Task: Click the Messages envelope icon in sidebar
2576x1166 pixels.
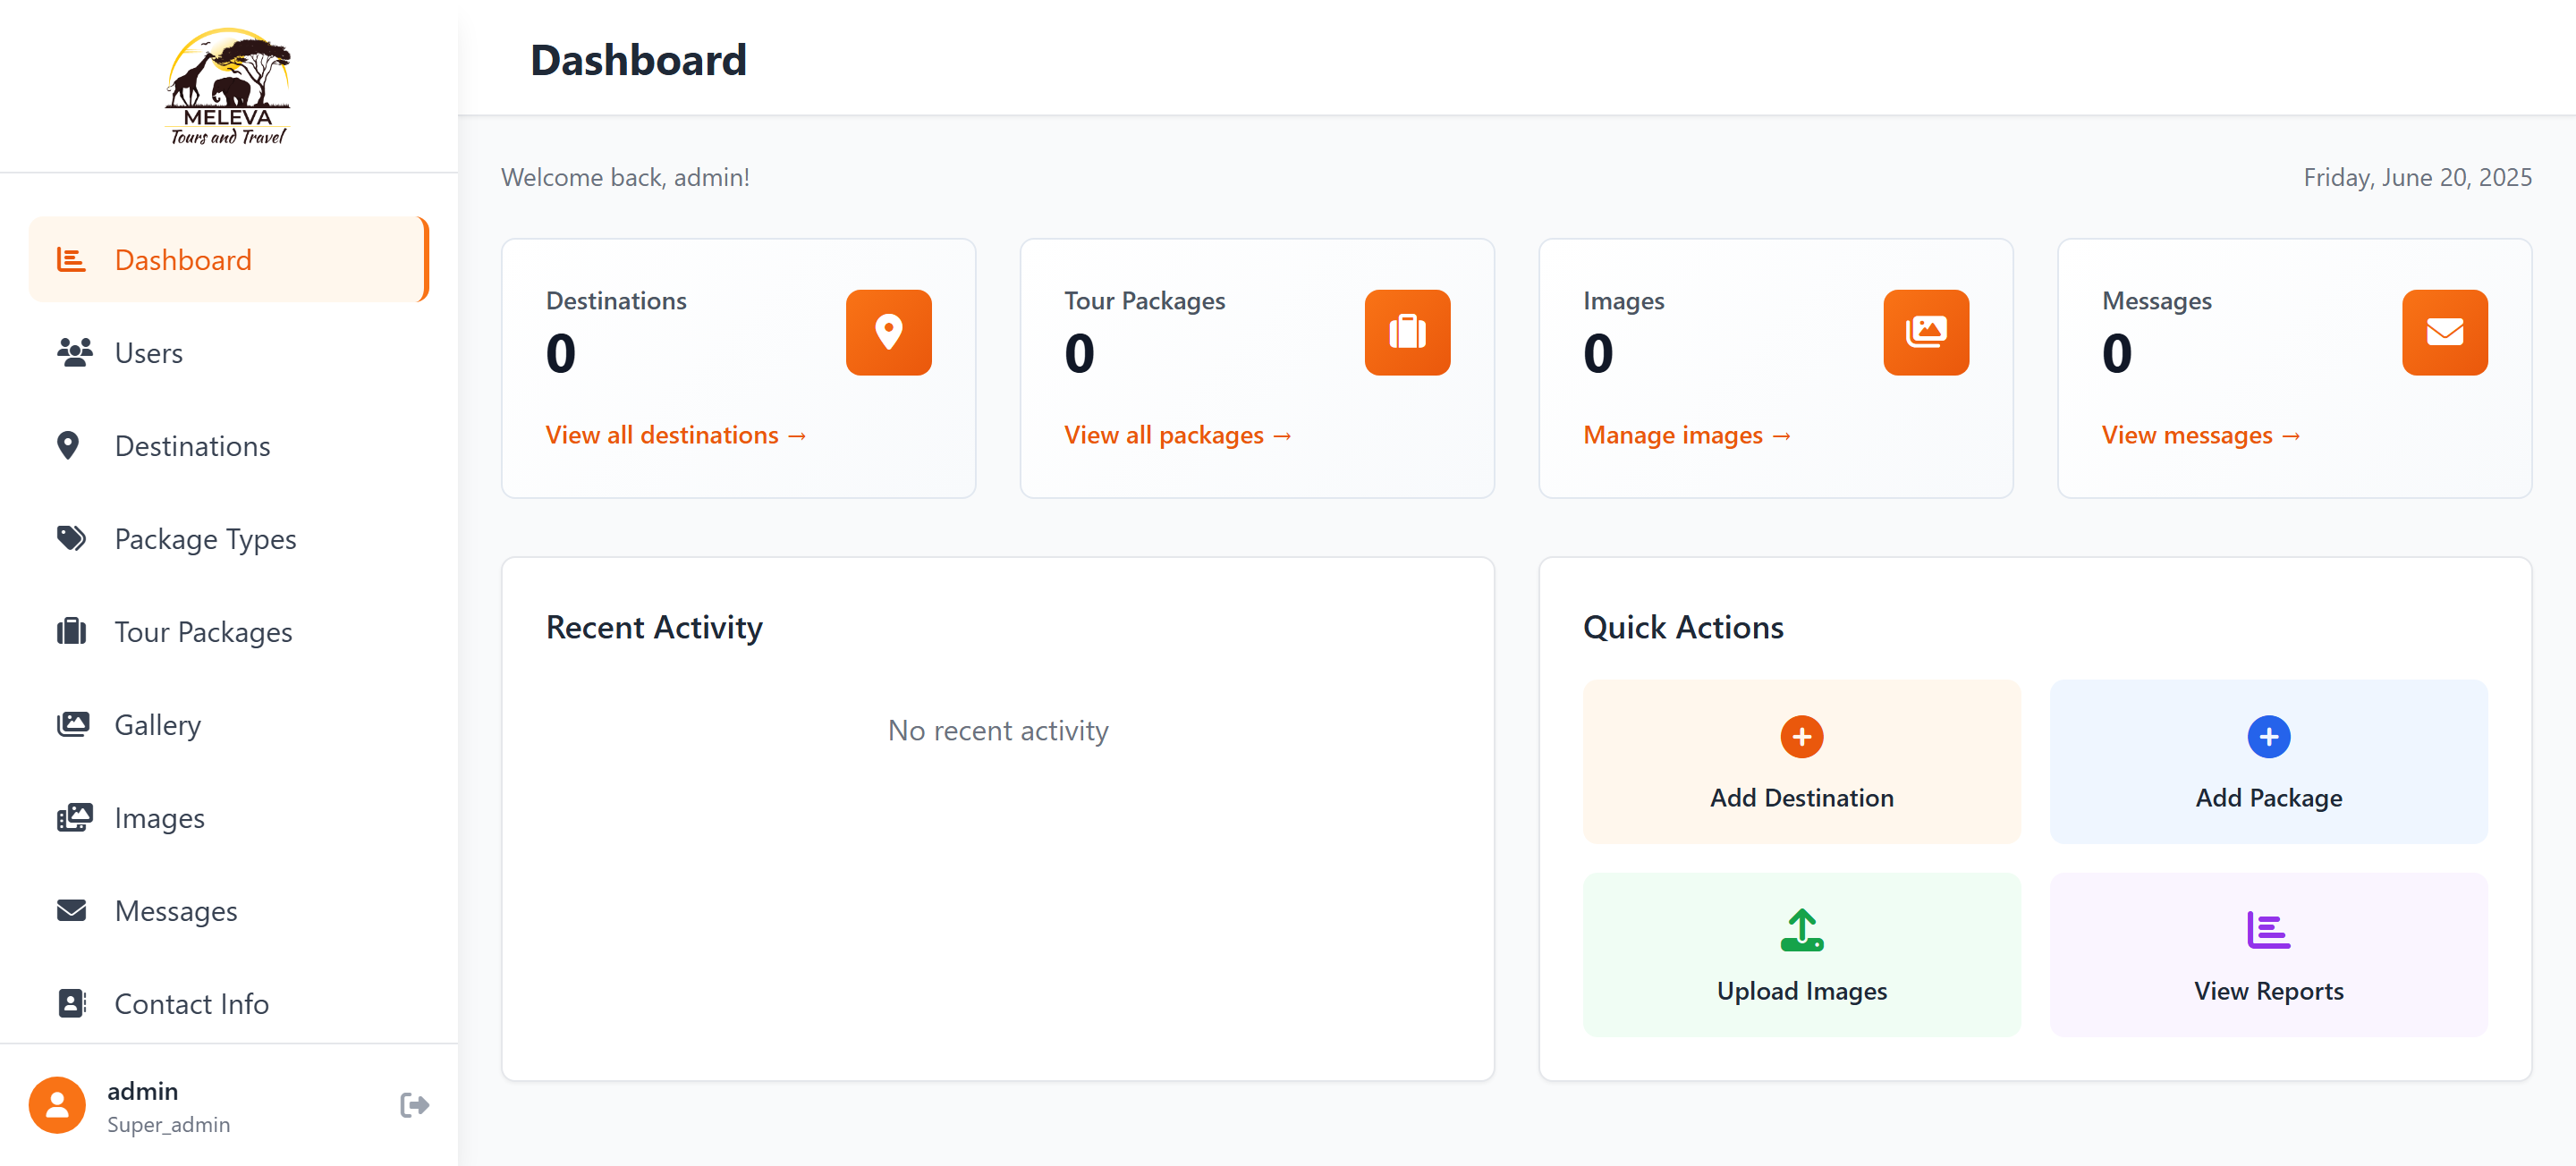Action: (x=71, y=911)
